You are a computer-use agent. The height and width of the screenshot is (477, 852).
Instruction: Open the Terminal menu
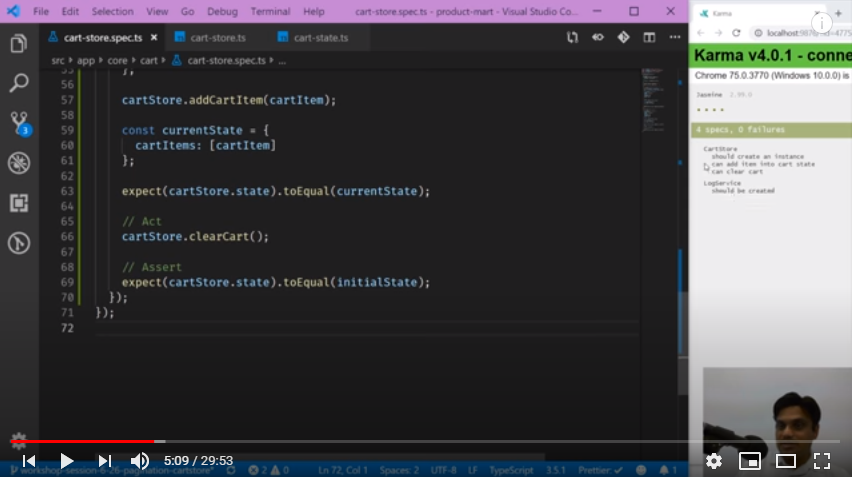[x=270, y=11]
